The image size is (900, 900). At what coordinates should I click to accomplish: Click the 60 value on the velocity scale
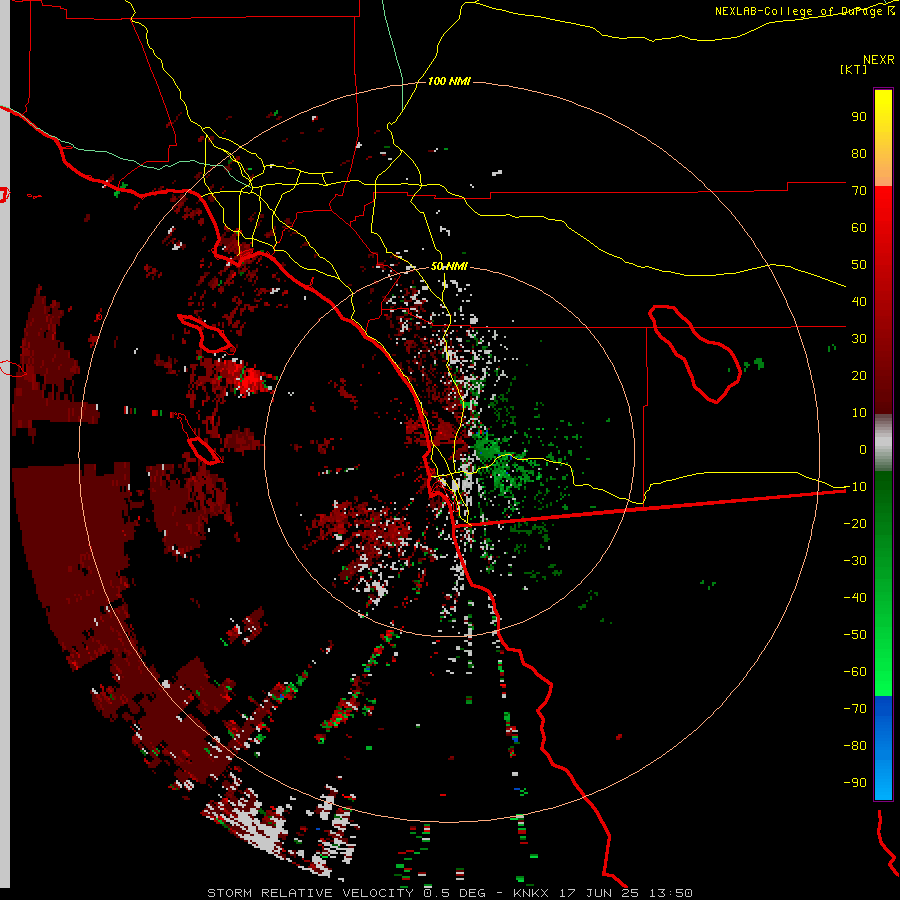tap(859, 227)
